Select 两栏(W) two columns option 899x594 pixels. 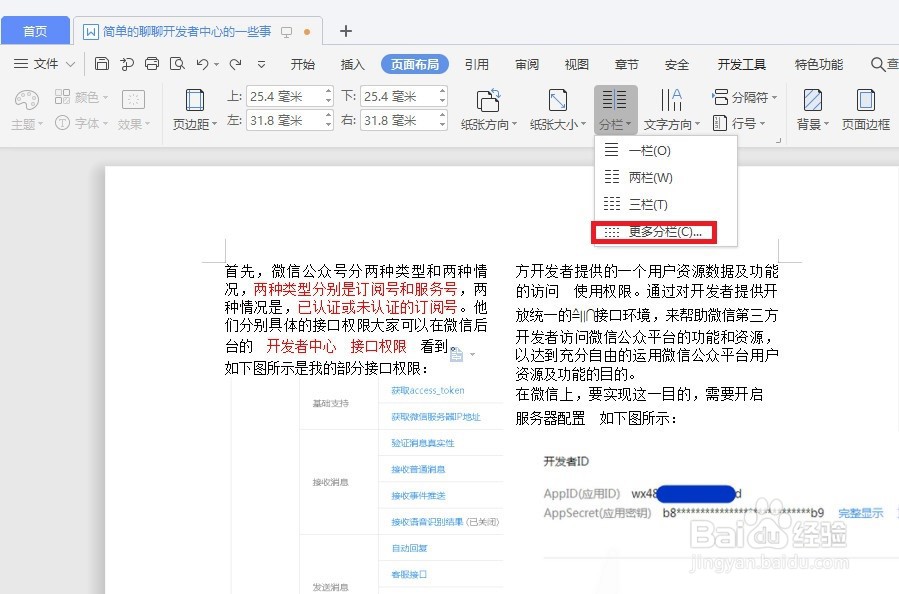pyautogui.click(x=666, y=178)
